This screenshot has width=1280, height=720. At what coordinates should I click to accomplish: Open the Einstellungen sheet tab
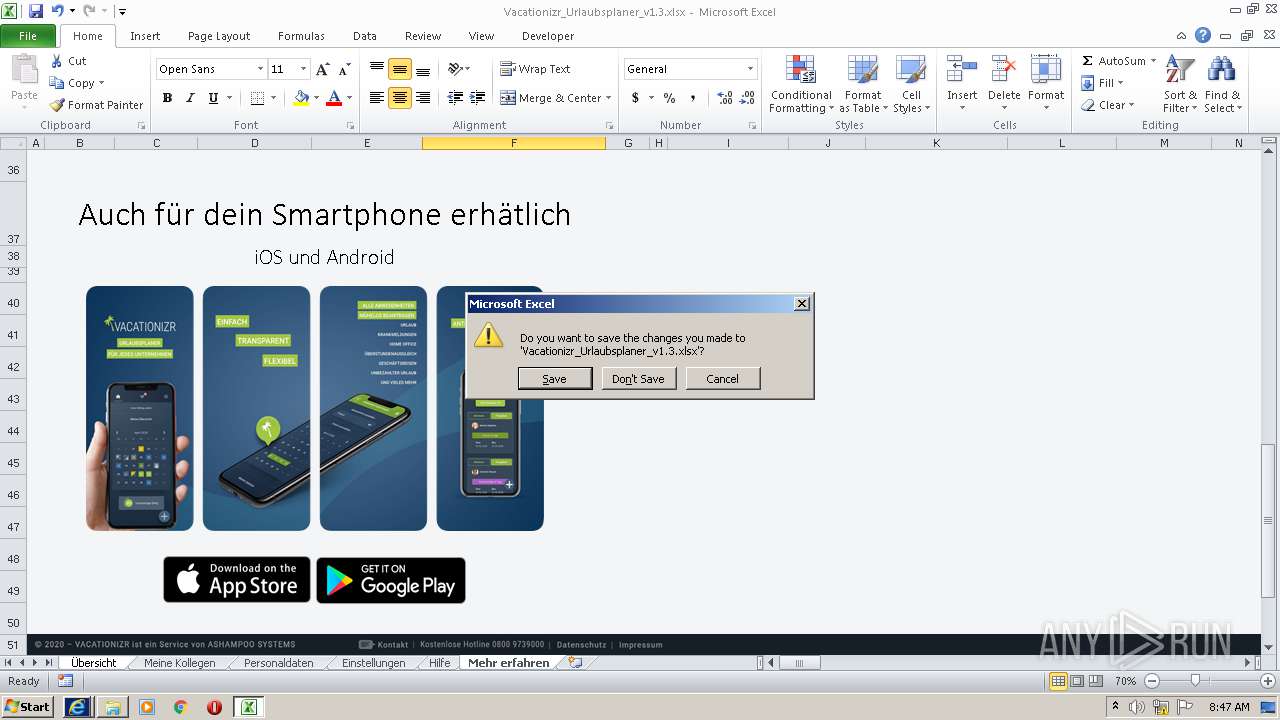click(374, 663)
